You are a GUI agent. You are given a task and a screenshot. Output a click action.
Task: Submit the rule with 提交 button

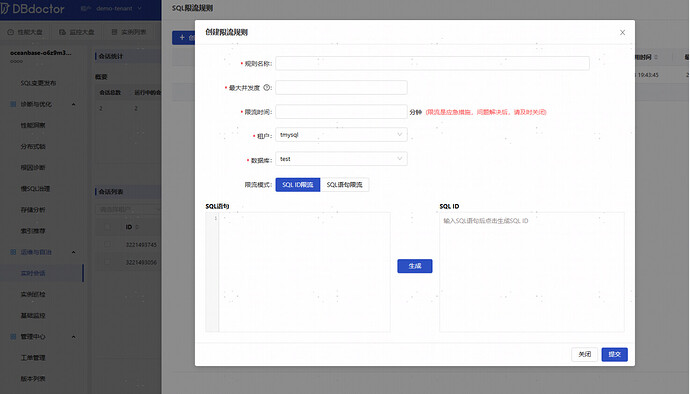tap(614, 354)
